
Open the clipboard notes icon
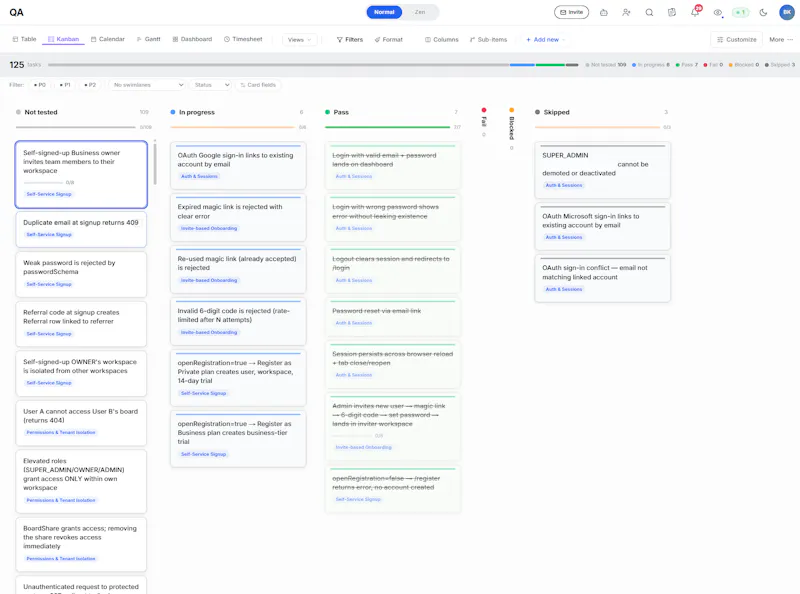672,12
